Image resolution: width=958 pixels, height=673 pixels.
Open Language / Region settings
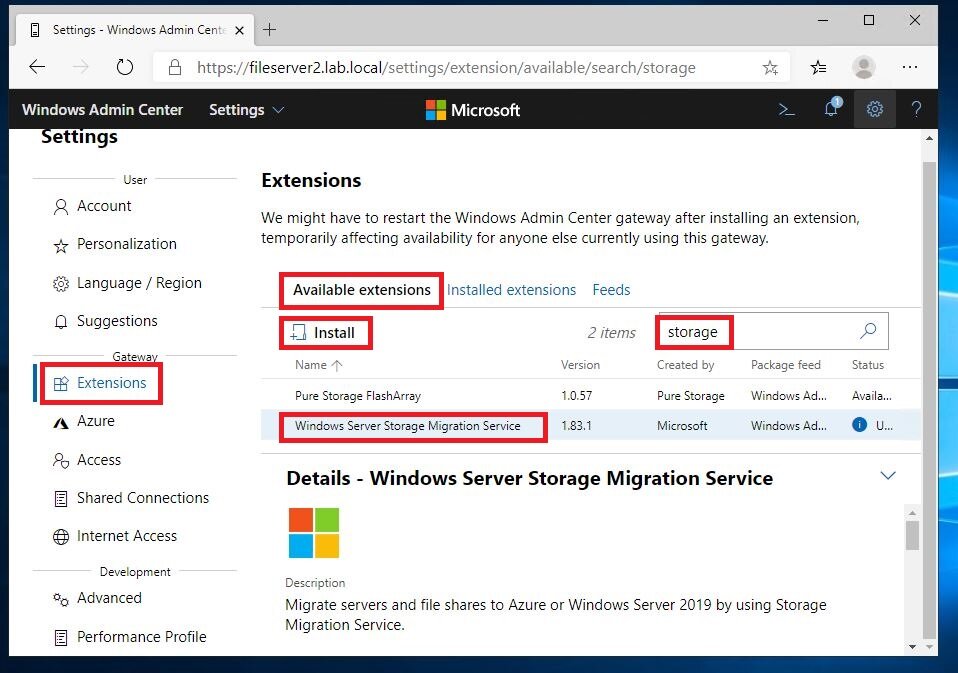[x=139, y=283]
